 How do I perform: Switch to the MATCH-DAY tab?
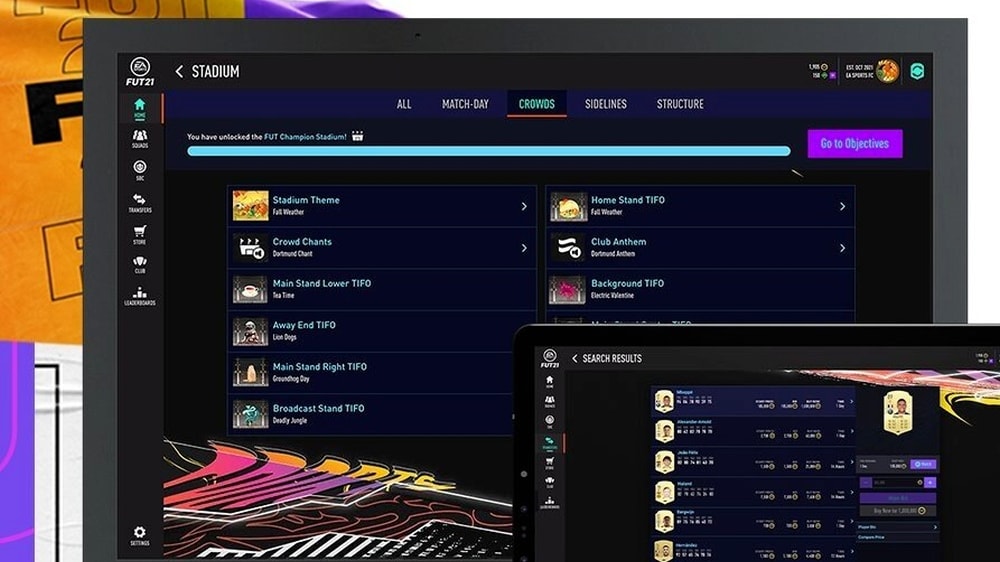[x=465, y=104]
